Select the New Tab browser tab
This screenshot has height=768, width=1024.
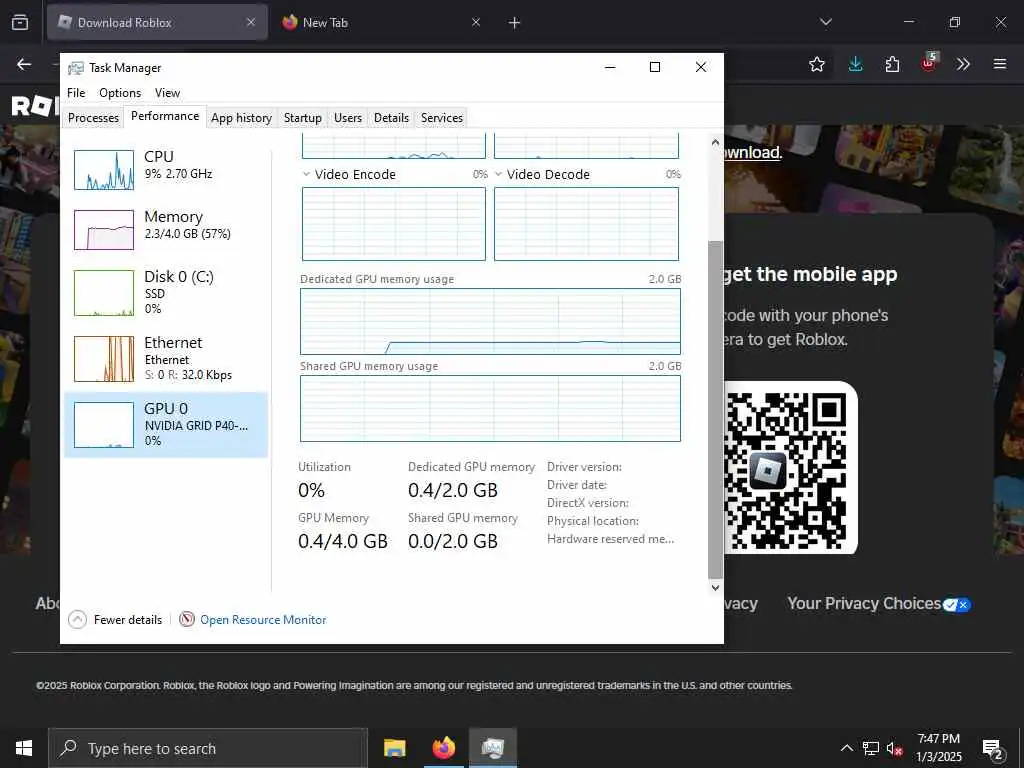380,22
